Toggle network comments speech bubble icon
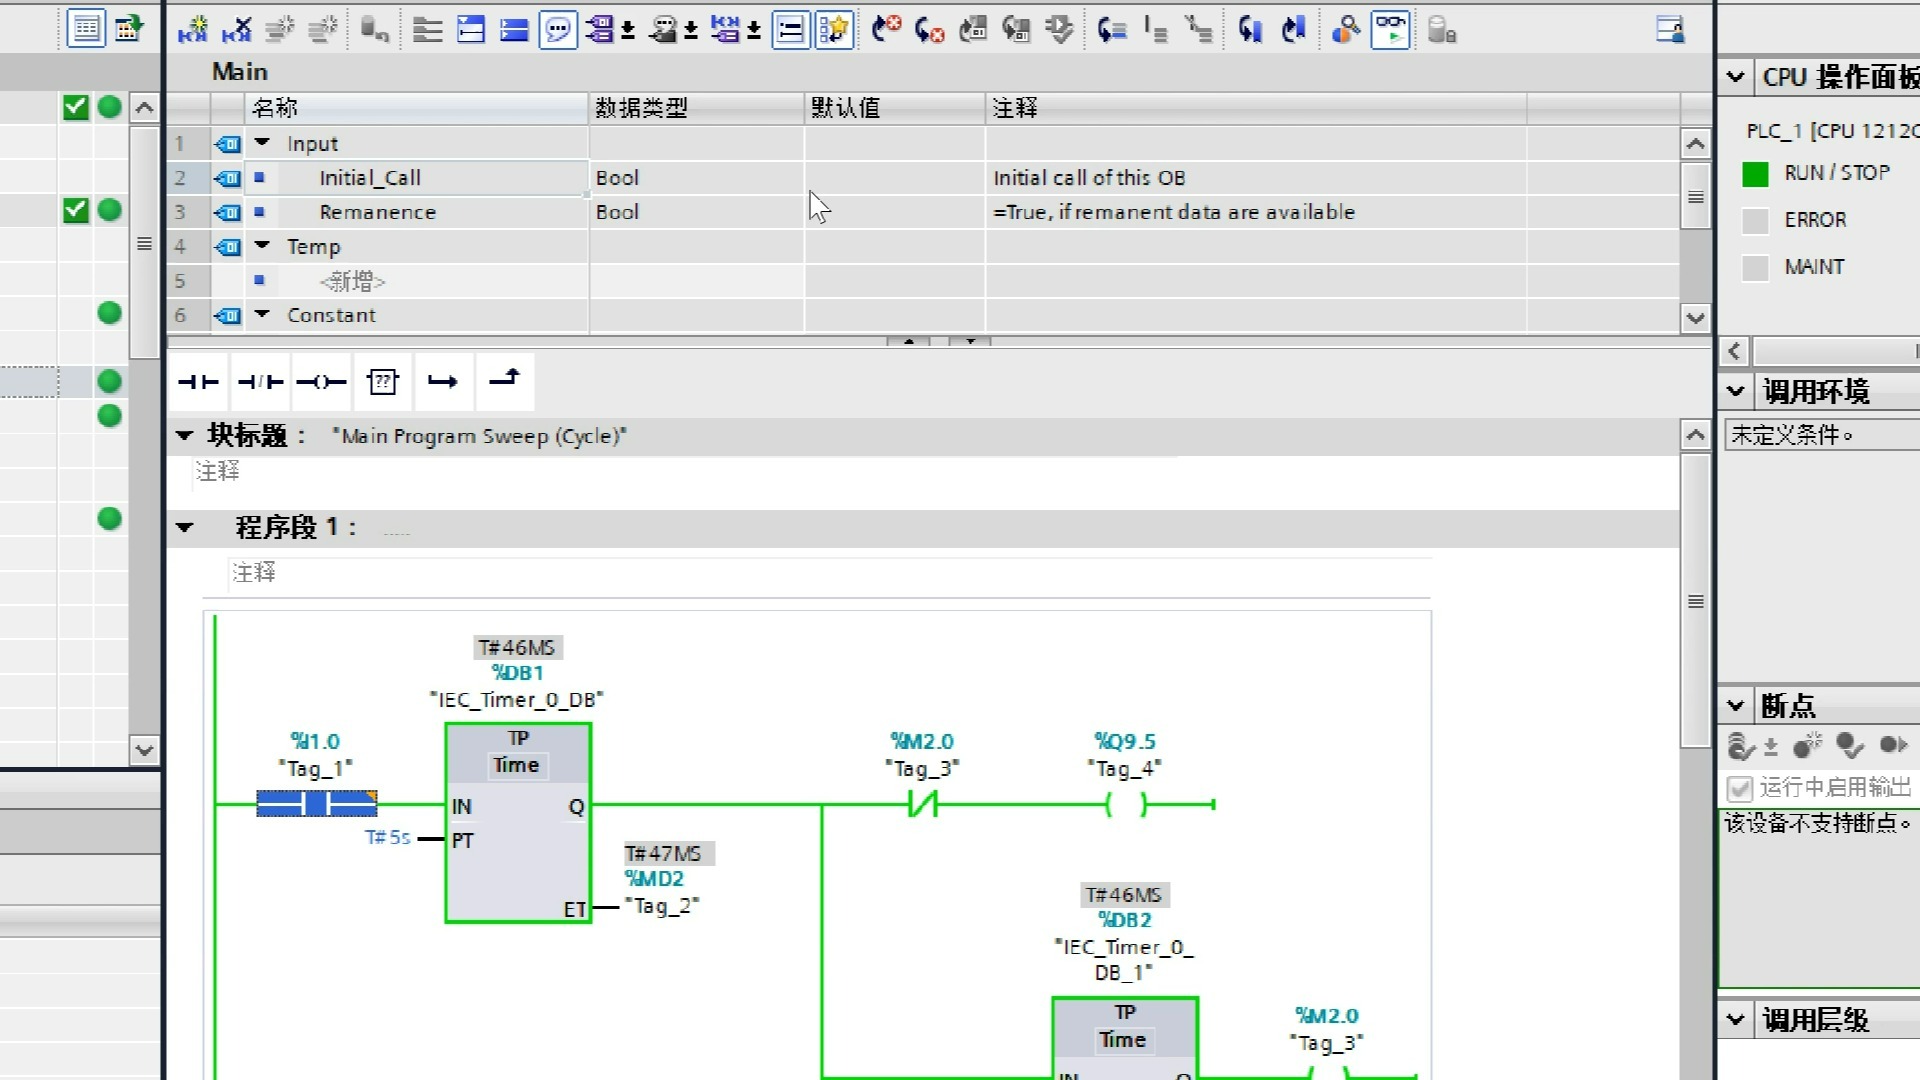1920x1080 pixels. [x=557, y=30]
